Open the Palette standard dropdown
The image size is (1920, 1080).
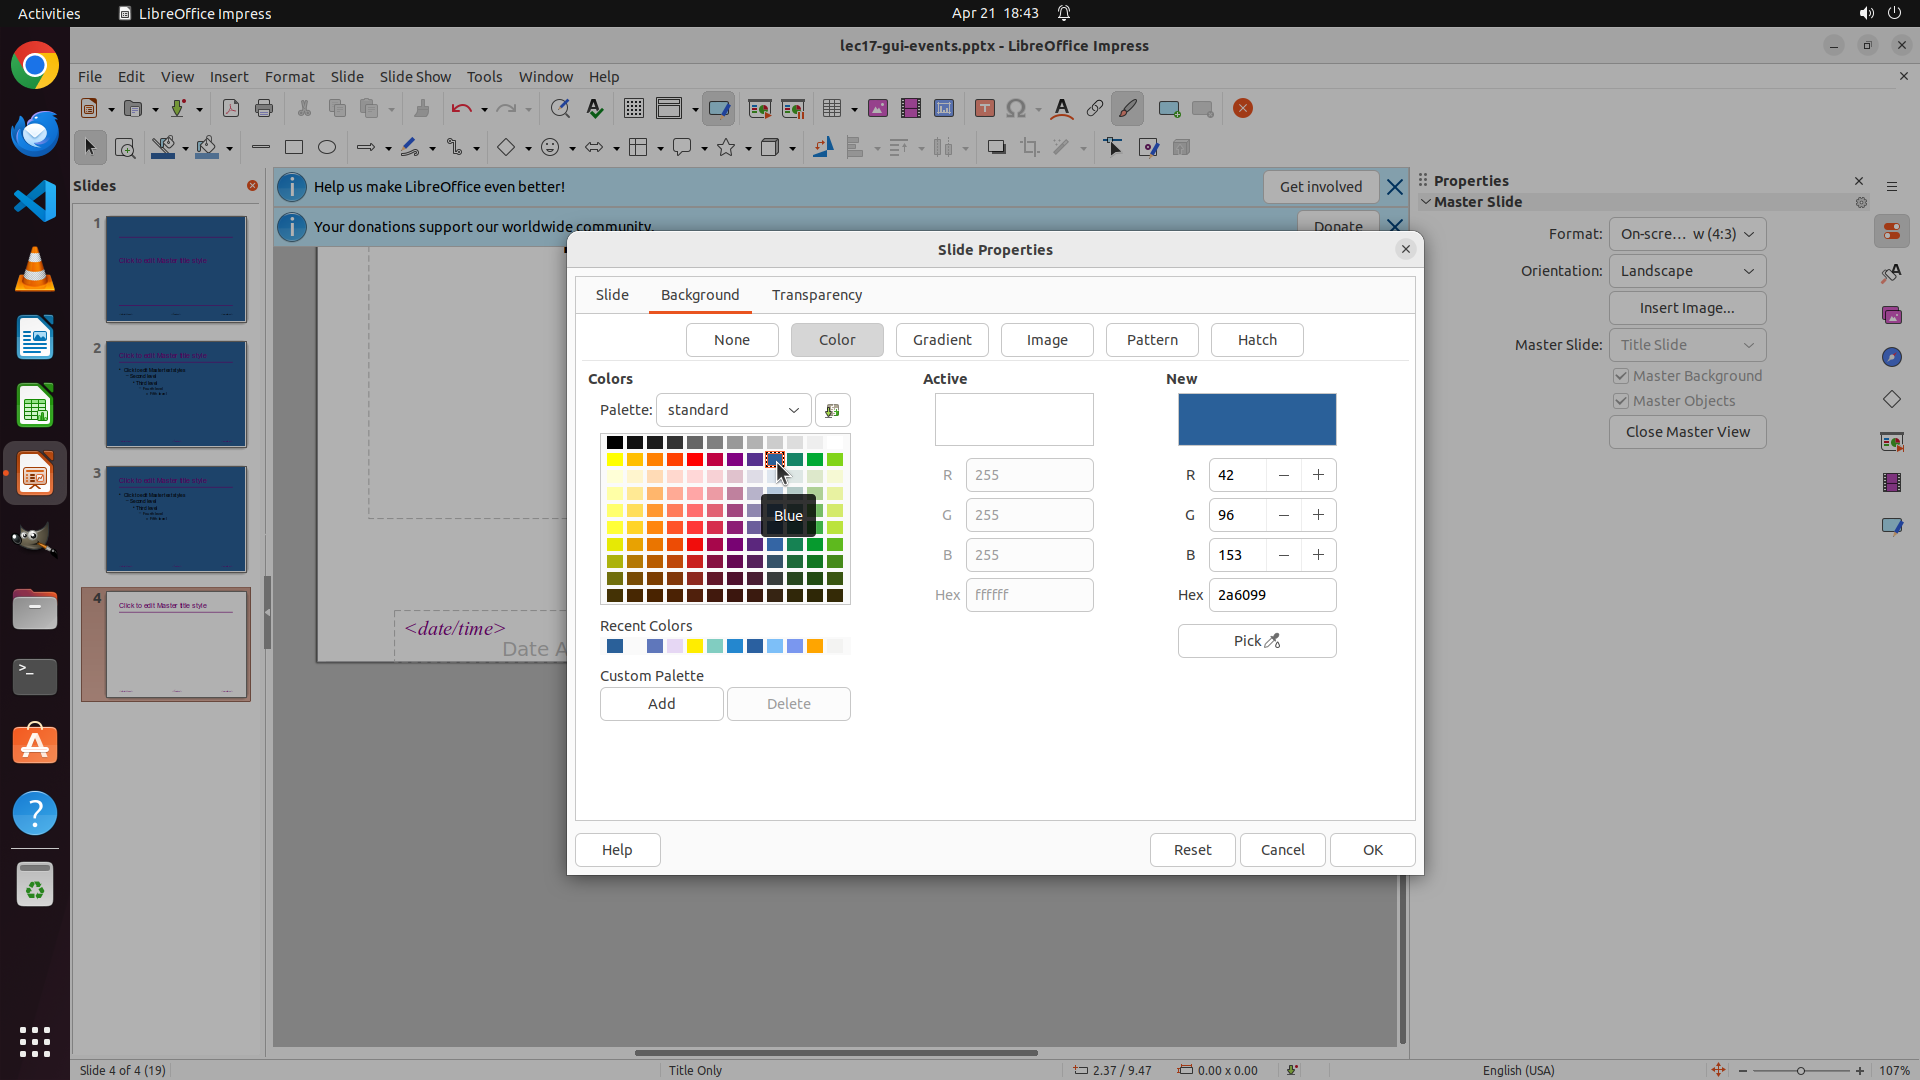[733, 410]
